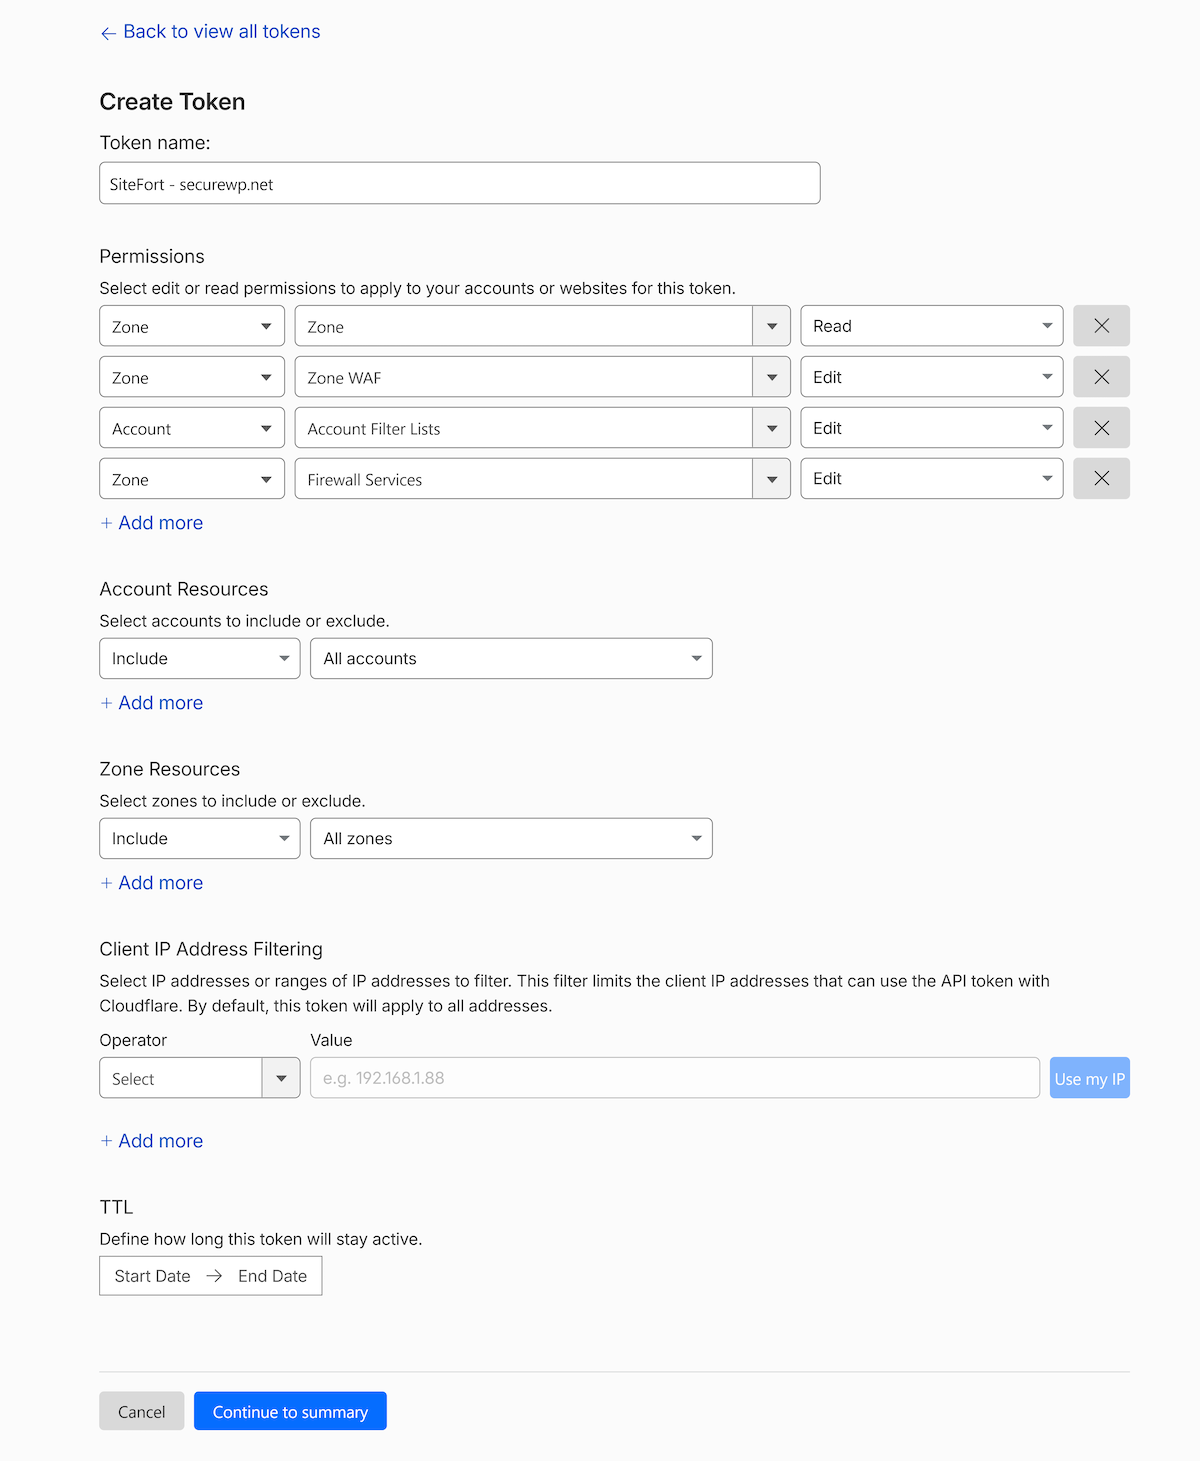
Task: Open category dropdown in Firewall Services row
Action: tap(192, 479)
